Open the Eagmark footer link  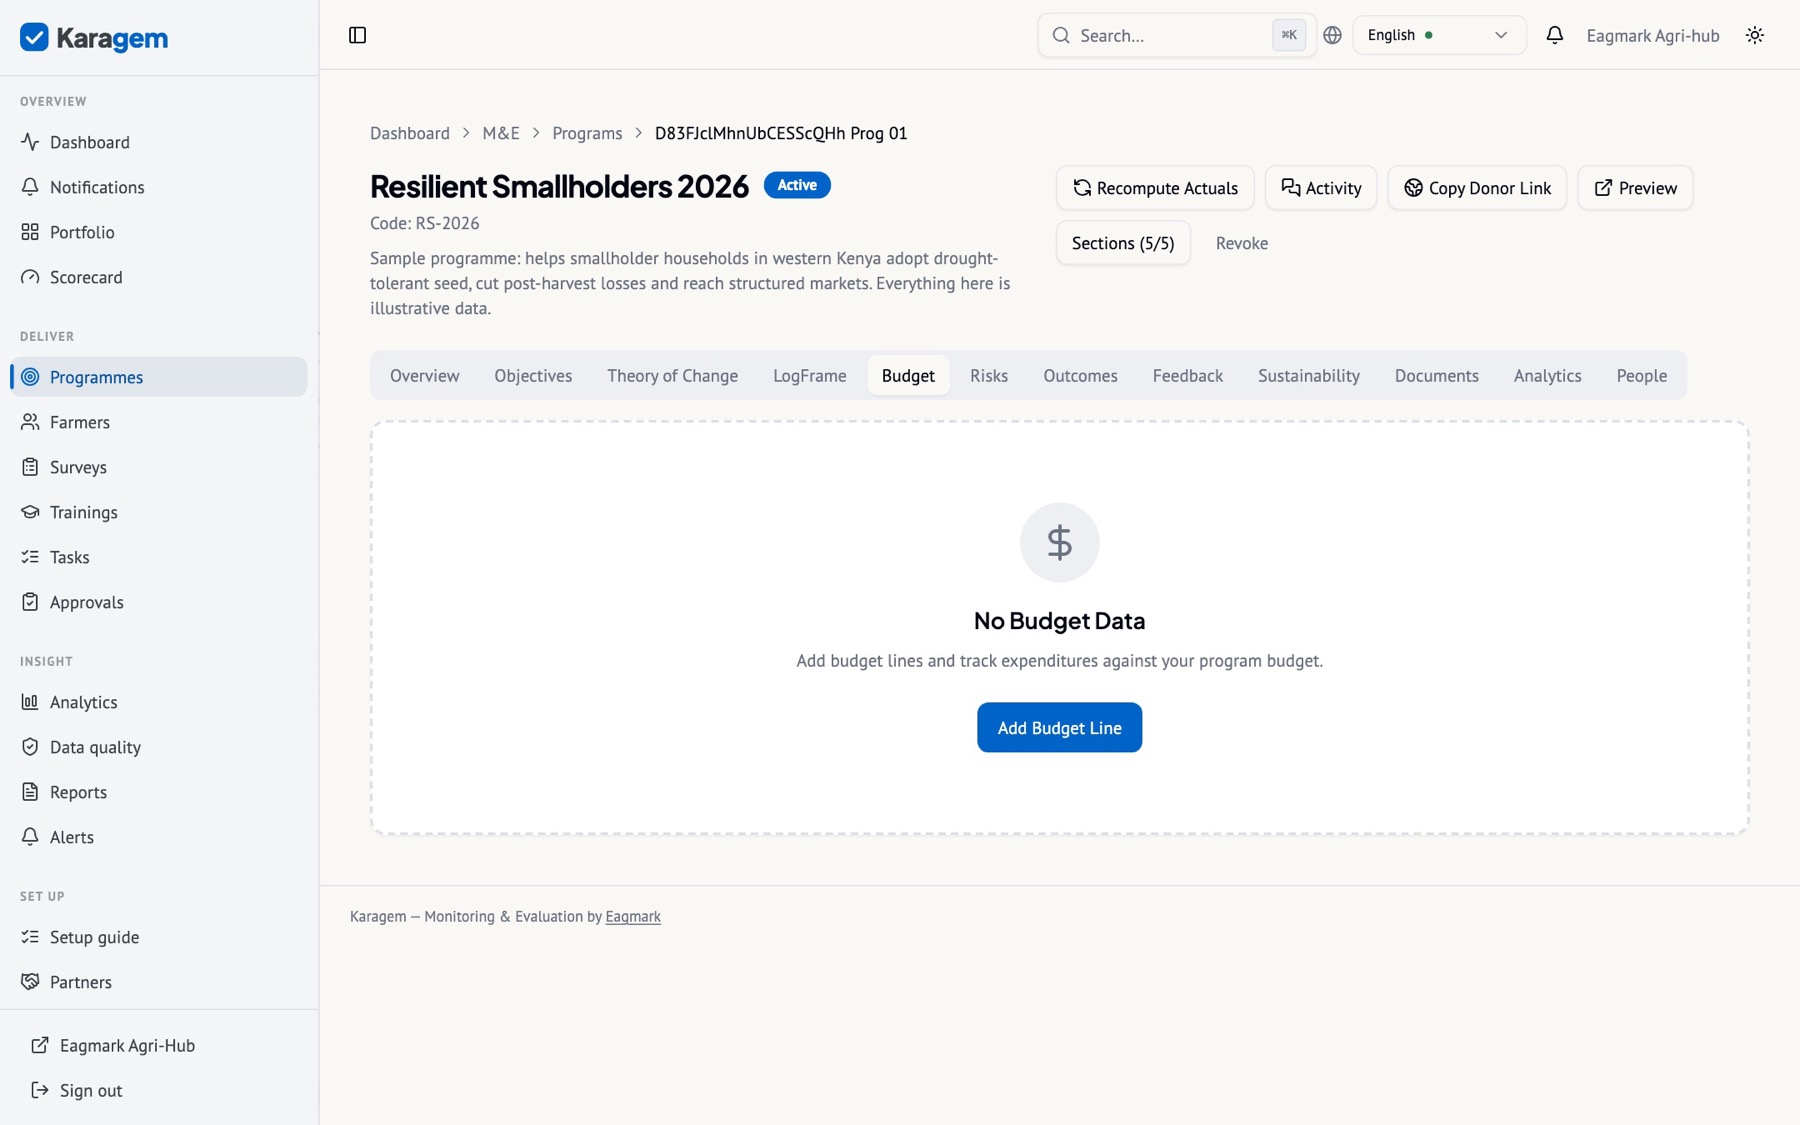[x=633, y=917]
